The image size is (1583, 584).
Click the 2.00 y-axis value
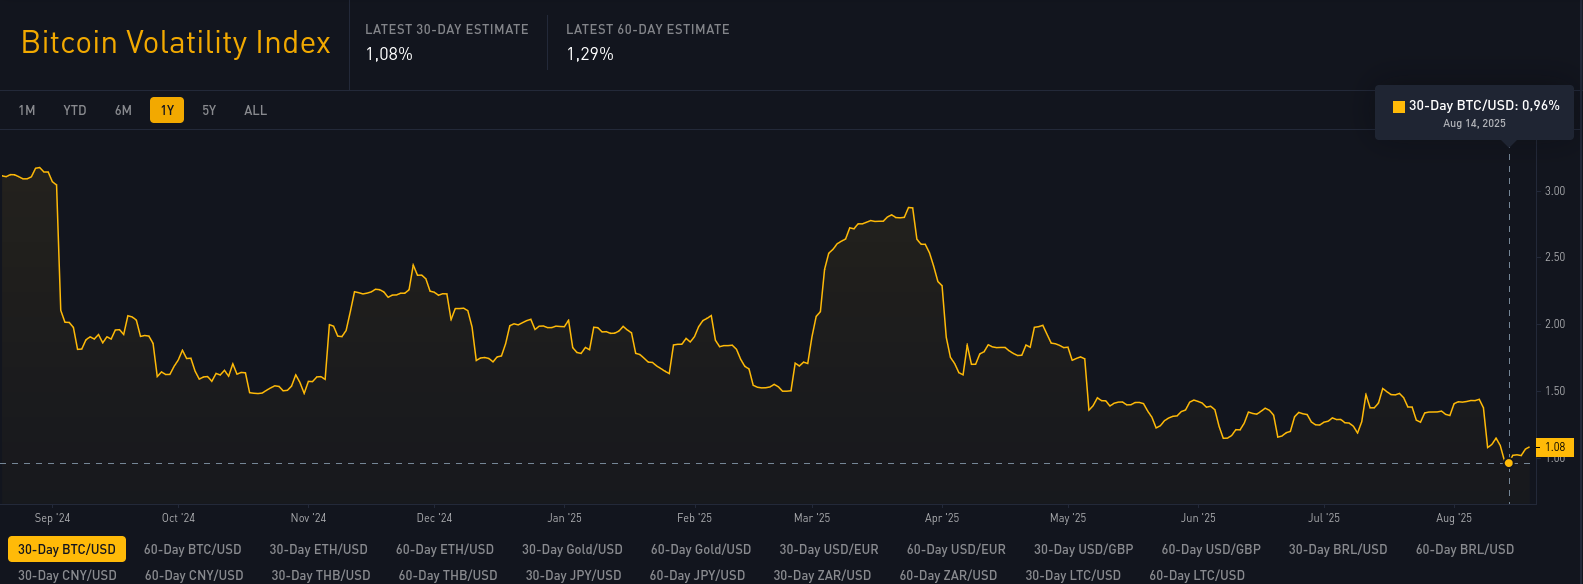click(x=1554, y=324)
